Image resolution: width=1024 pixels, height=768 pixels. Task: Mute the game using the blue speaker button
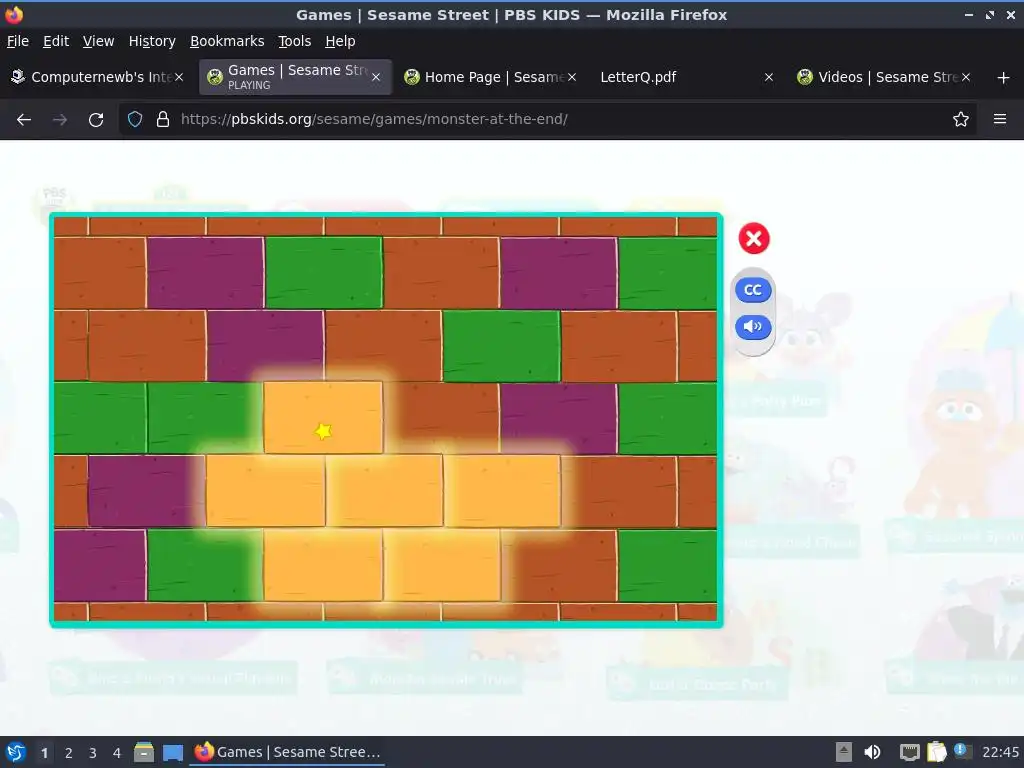[x=753, y=327]
